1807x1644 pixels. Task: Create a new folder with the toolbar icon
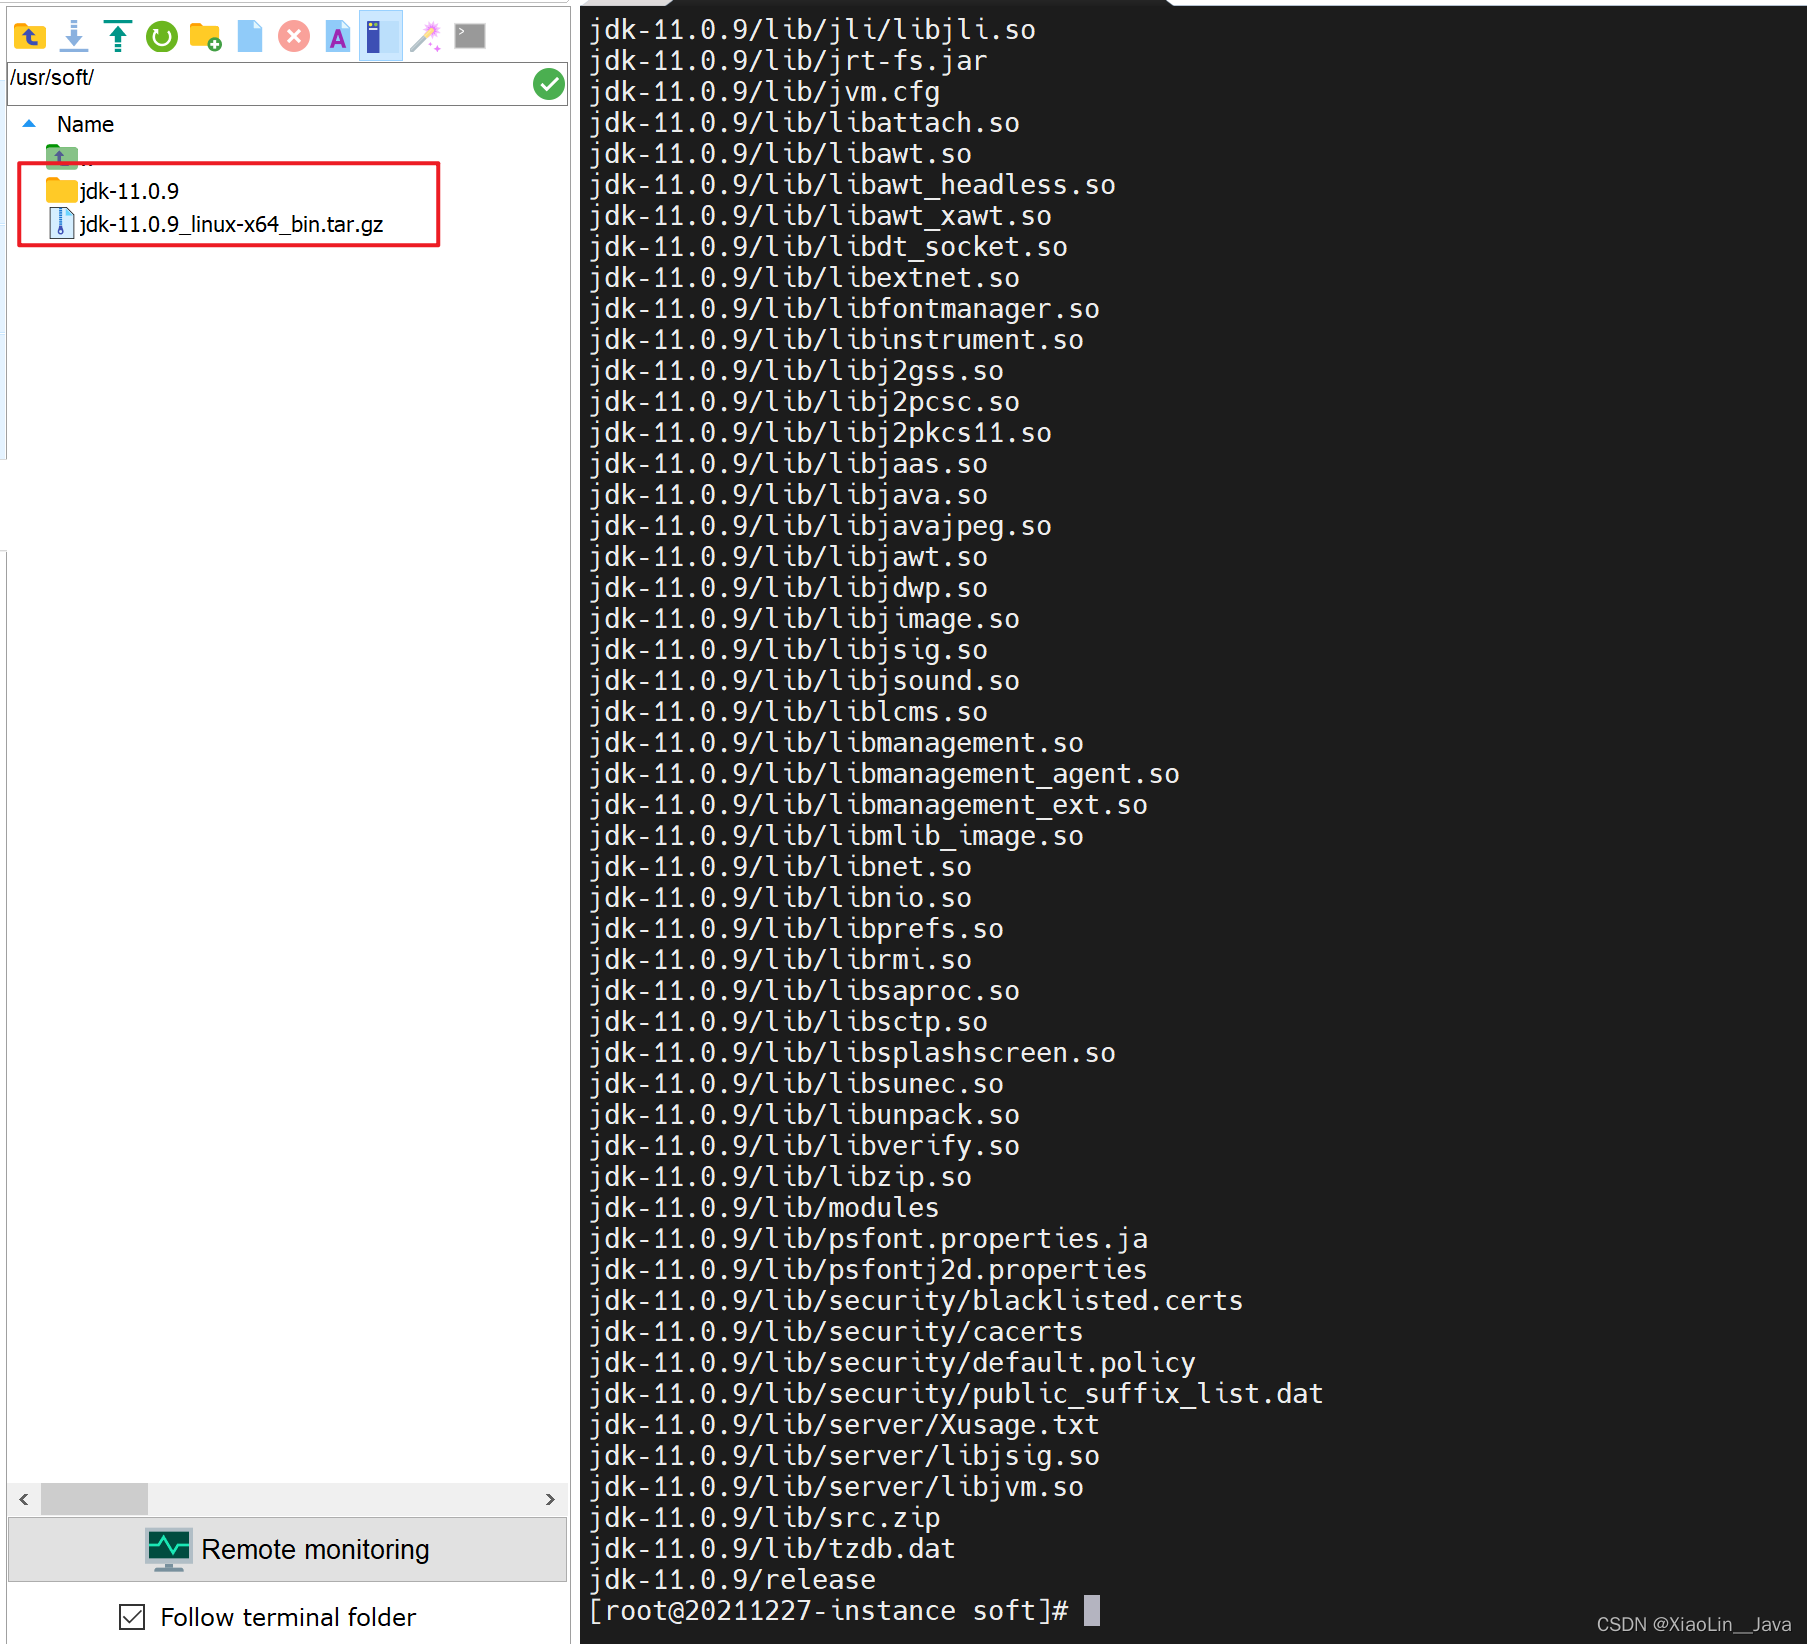coord(206,37)
